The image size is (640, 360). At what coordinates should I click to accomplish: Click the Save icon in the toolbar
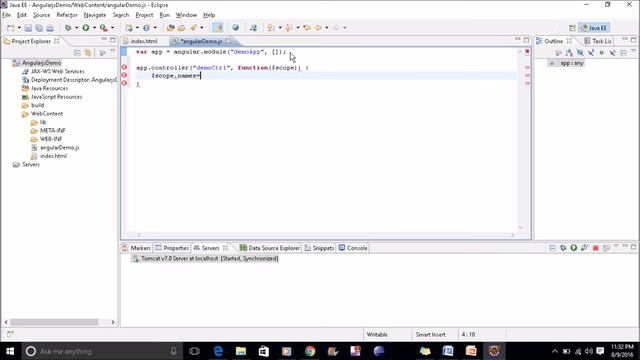tap(28, 28)
